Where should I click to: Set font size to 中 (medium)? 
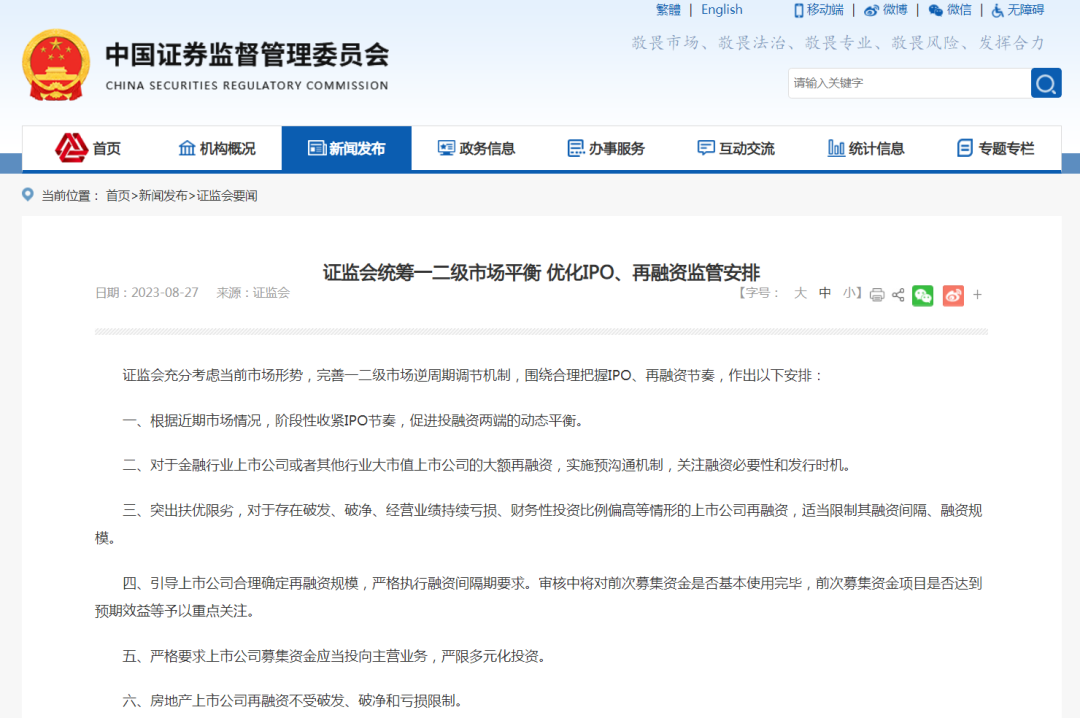(x=825, y=293)
